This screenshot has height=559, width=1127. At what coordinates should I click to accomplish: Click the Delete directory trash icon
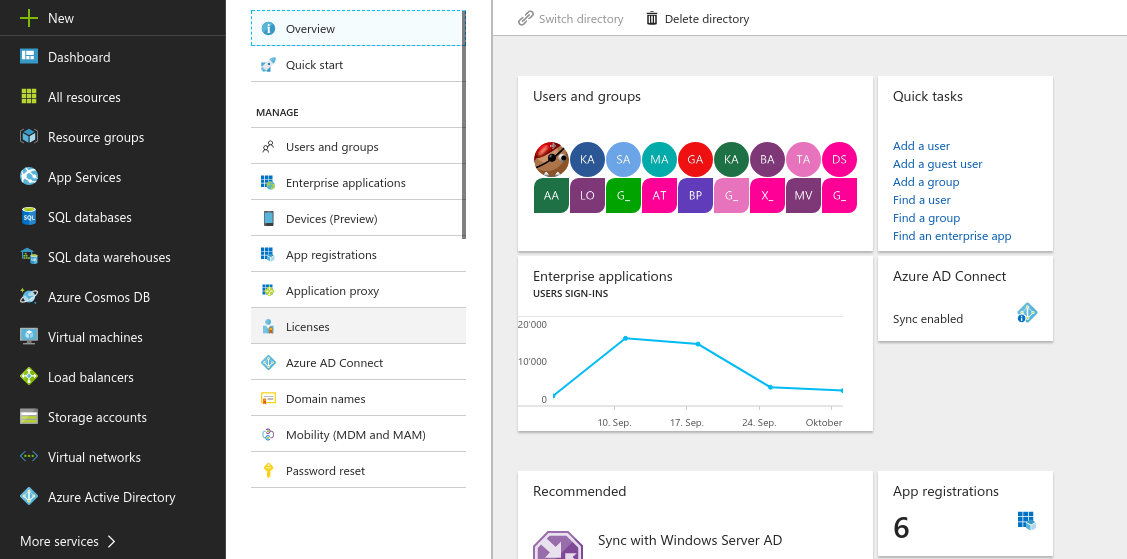652,19
